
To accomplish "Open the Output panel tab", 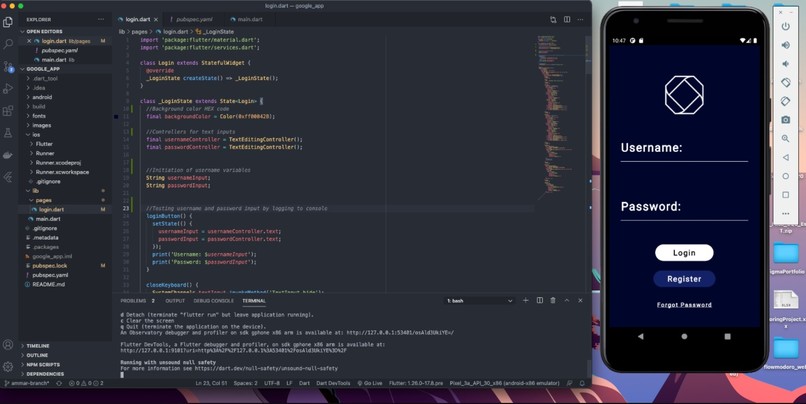I will 175,301.
